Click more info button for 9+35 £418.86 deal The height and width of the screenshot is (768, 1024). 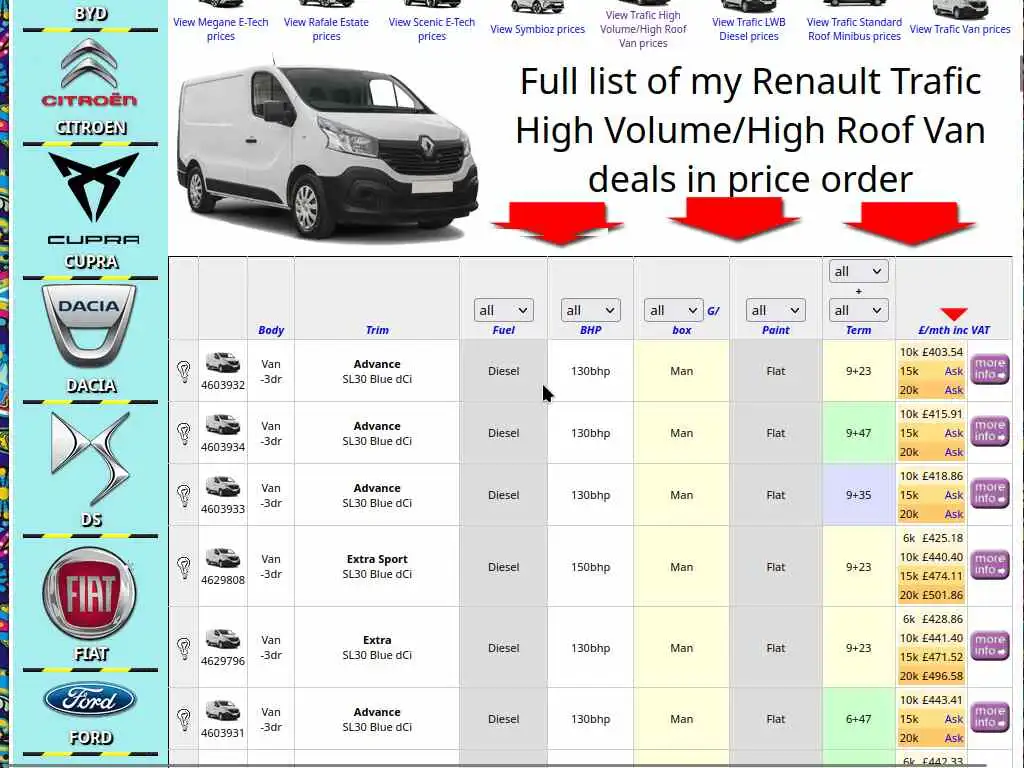989,493
